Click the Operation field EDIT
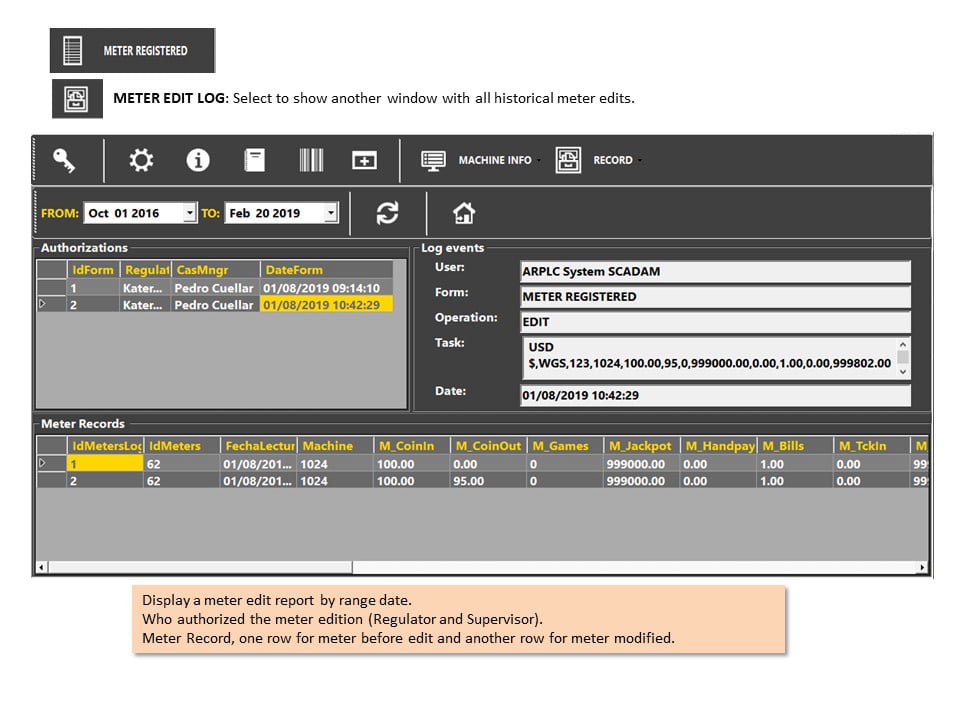This screenshot has height=720, width=960. pos(715,321)
